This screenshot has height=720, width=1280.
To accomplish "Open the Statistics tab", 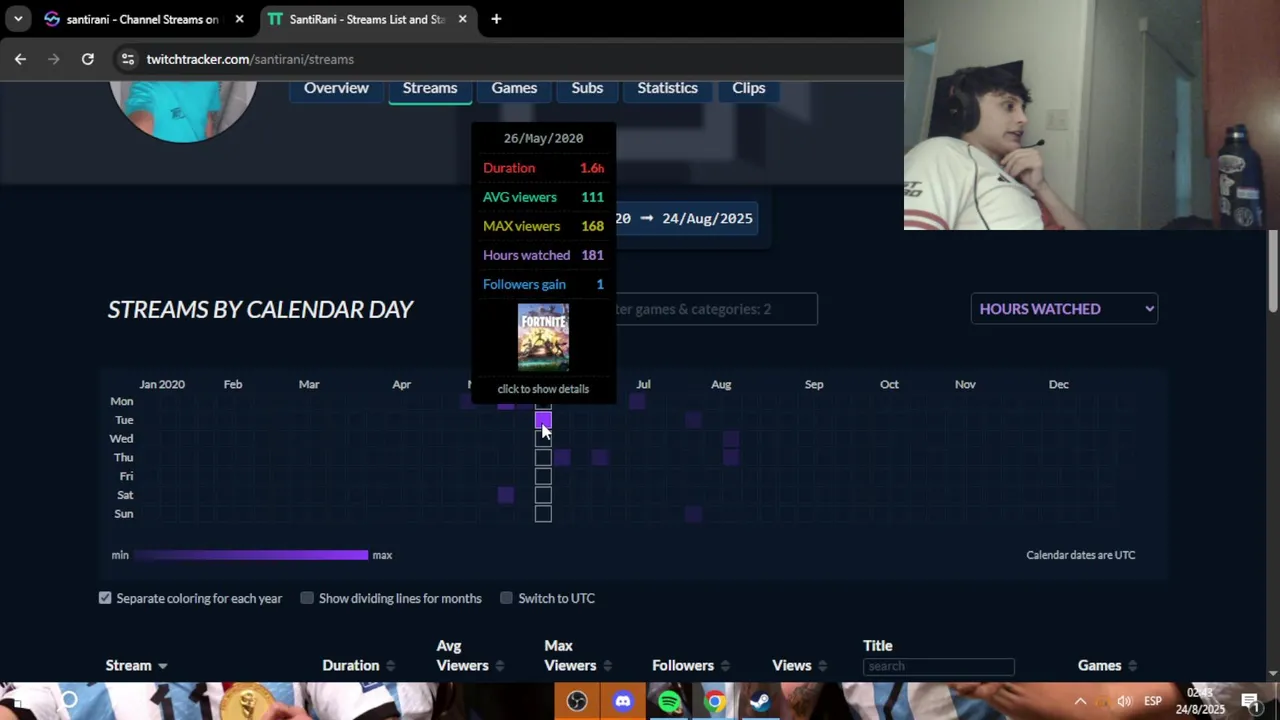I will tap(667, 88).
